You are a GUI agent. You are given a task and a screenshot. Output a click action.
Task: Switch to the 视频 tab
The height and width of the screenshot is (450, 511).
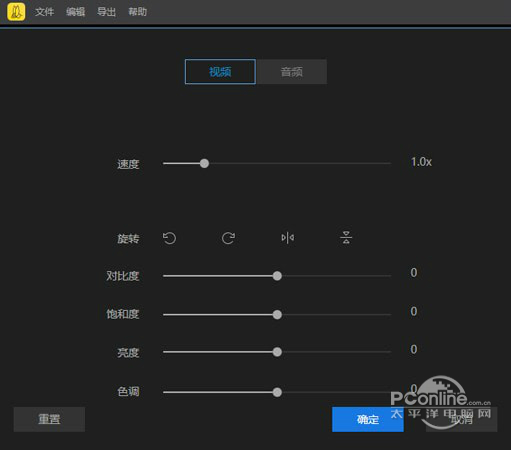pos(220,72)
